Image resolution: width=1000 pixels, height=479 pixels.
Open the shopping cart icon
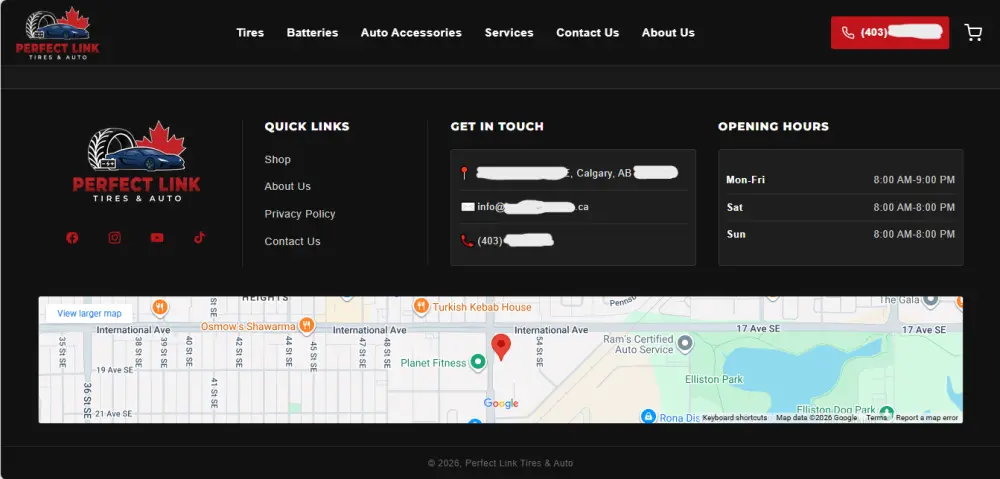pyautogui.click(x=973, y=33)
